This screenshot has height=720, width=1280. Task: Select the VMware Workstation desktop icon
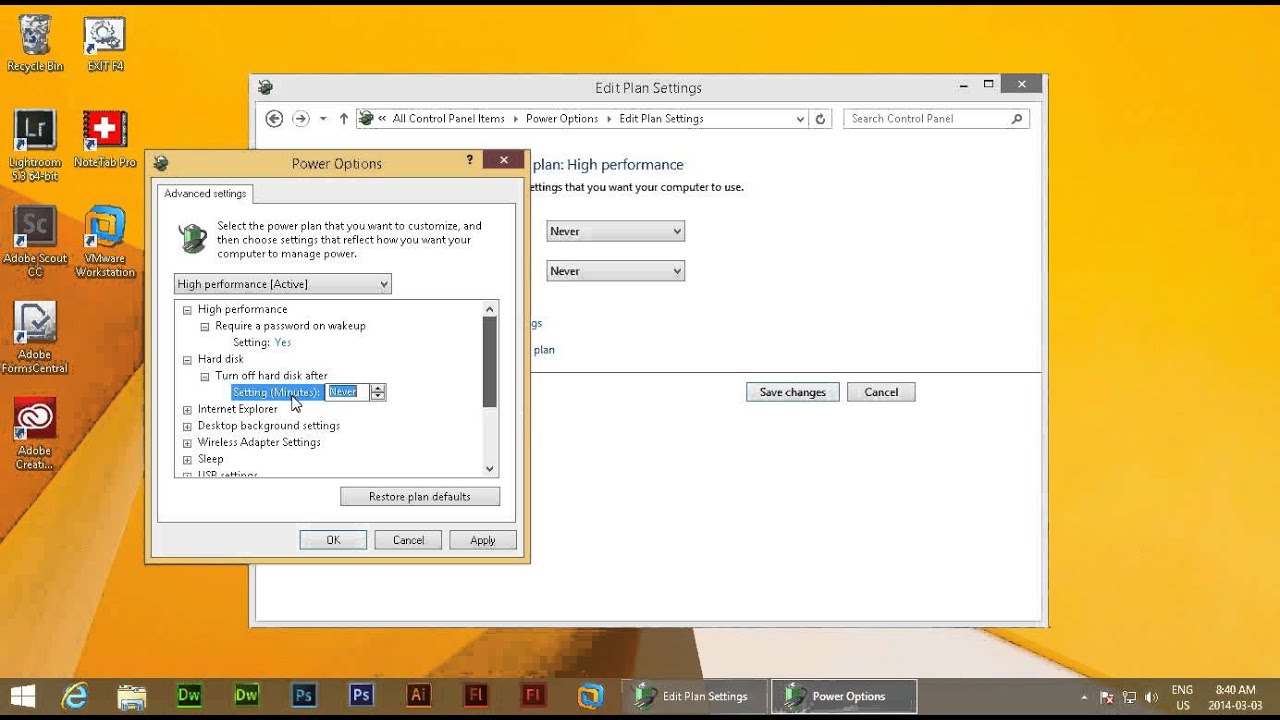[x=105, y=242]
